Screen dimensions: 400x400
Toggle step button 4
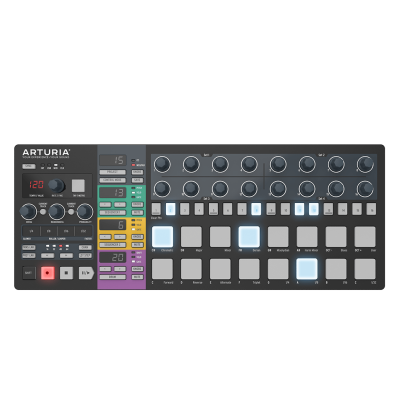(x=199, y=209)
